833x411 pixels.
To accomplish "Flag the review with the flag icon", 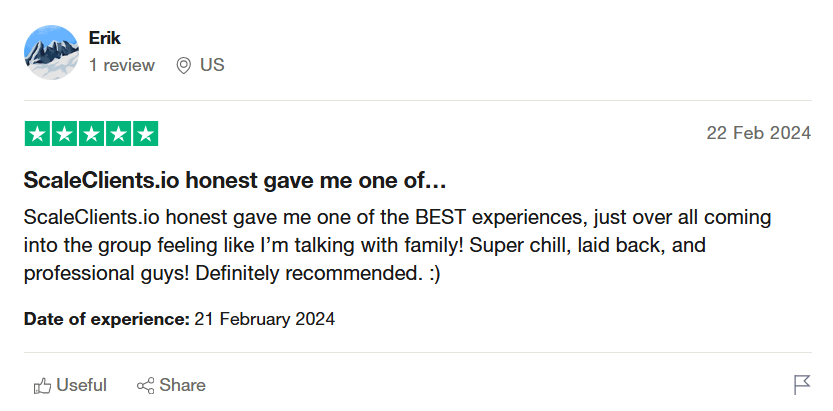I will 802,385.
